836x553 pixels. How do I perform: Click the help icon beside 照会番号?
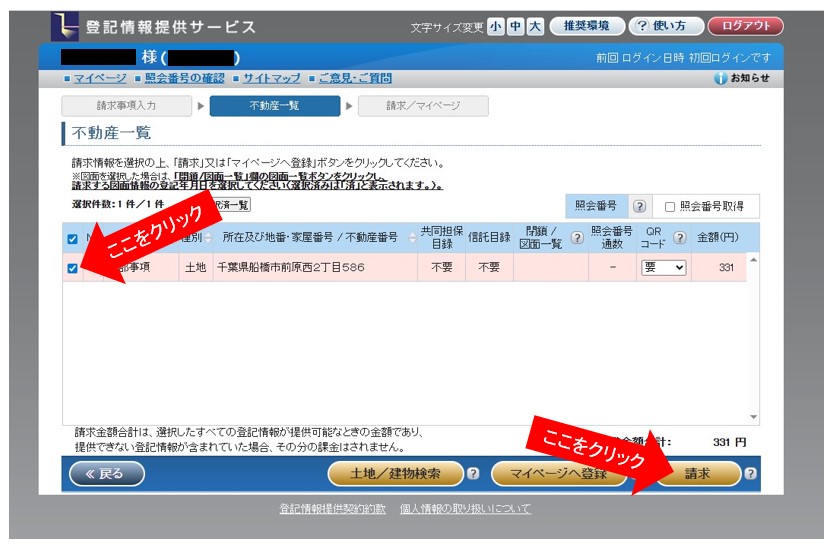(640, 207)
